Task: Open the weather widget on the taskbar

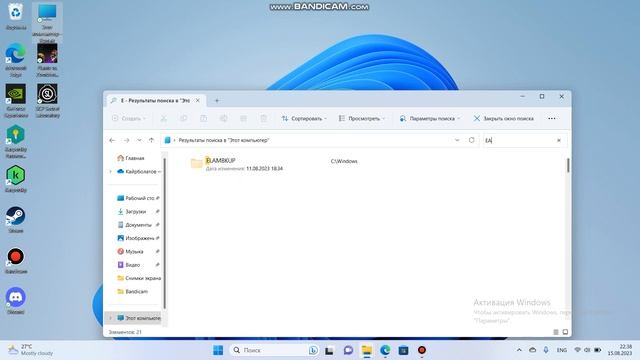Action: pyautogui.click(x=31, y=350)
